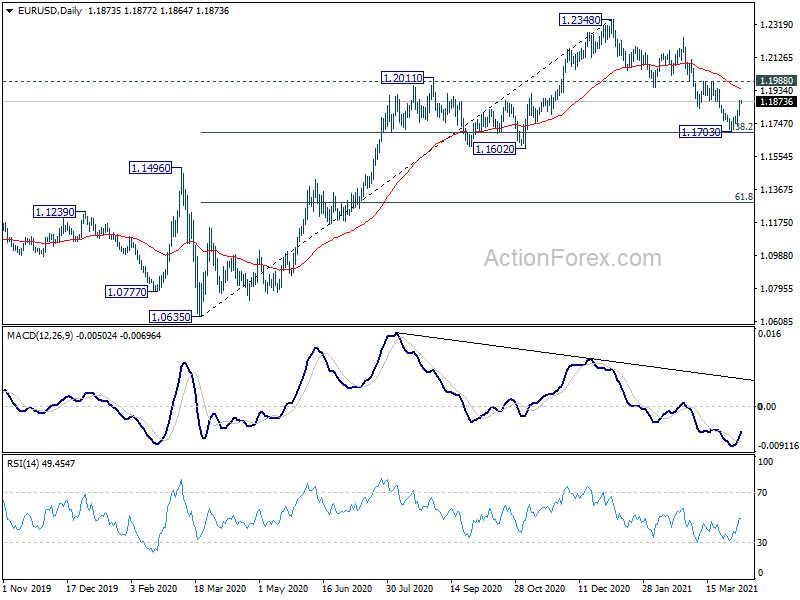800x600 pixels.
Task: Click the 1.11750 price axis value
Action: pyautogui.click(x=777, y=222)
